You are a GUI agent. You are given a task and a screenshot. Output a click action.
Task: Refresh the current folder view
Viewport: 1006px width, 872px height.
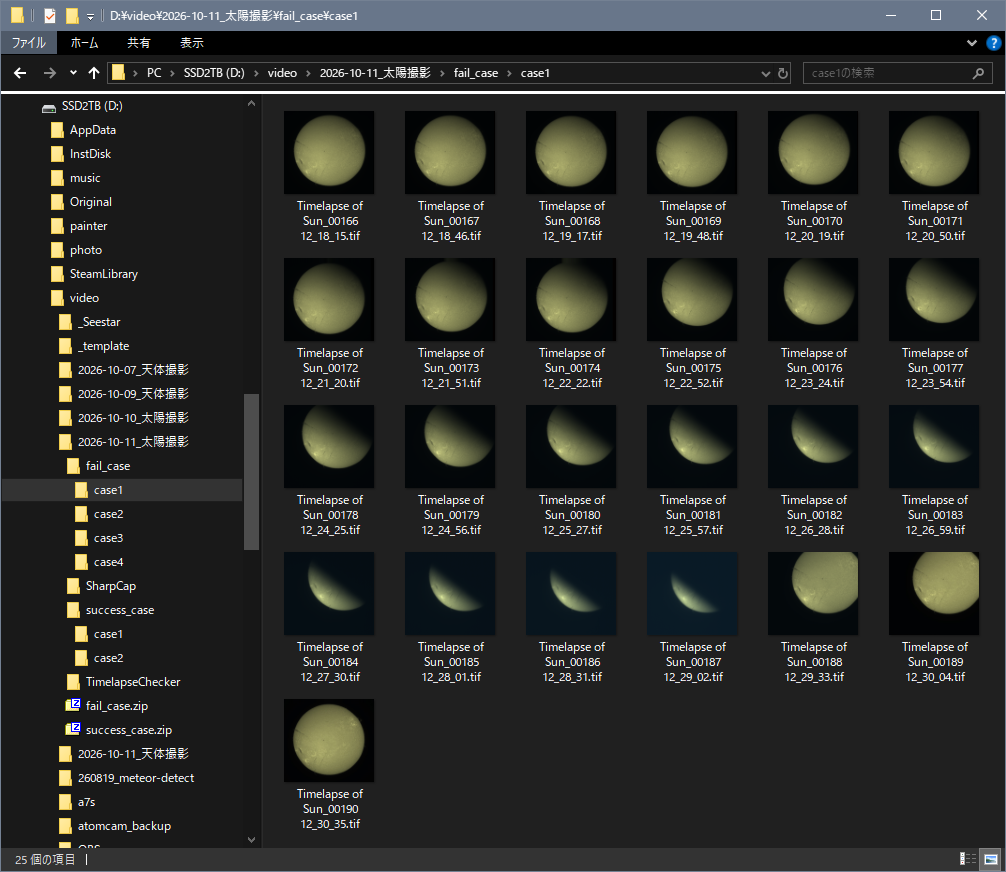point(783,73)
